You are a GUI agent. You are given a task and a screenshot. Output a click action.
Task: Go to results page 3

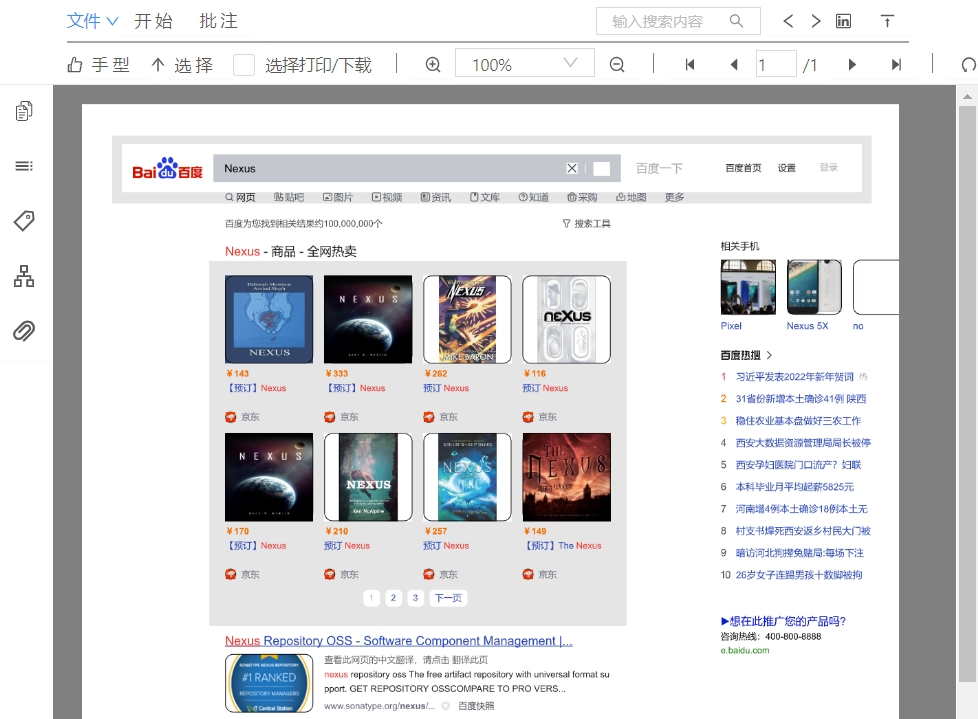[x=415, y=598]
